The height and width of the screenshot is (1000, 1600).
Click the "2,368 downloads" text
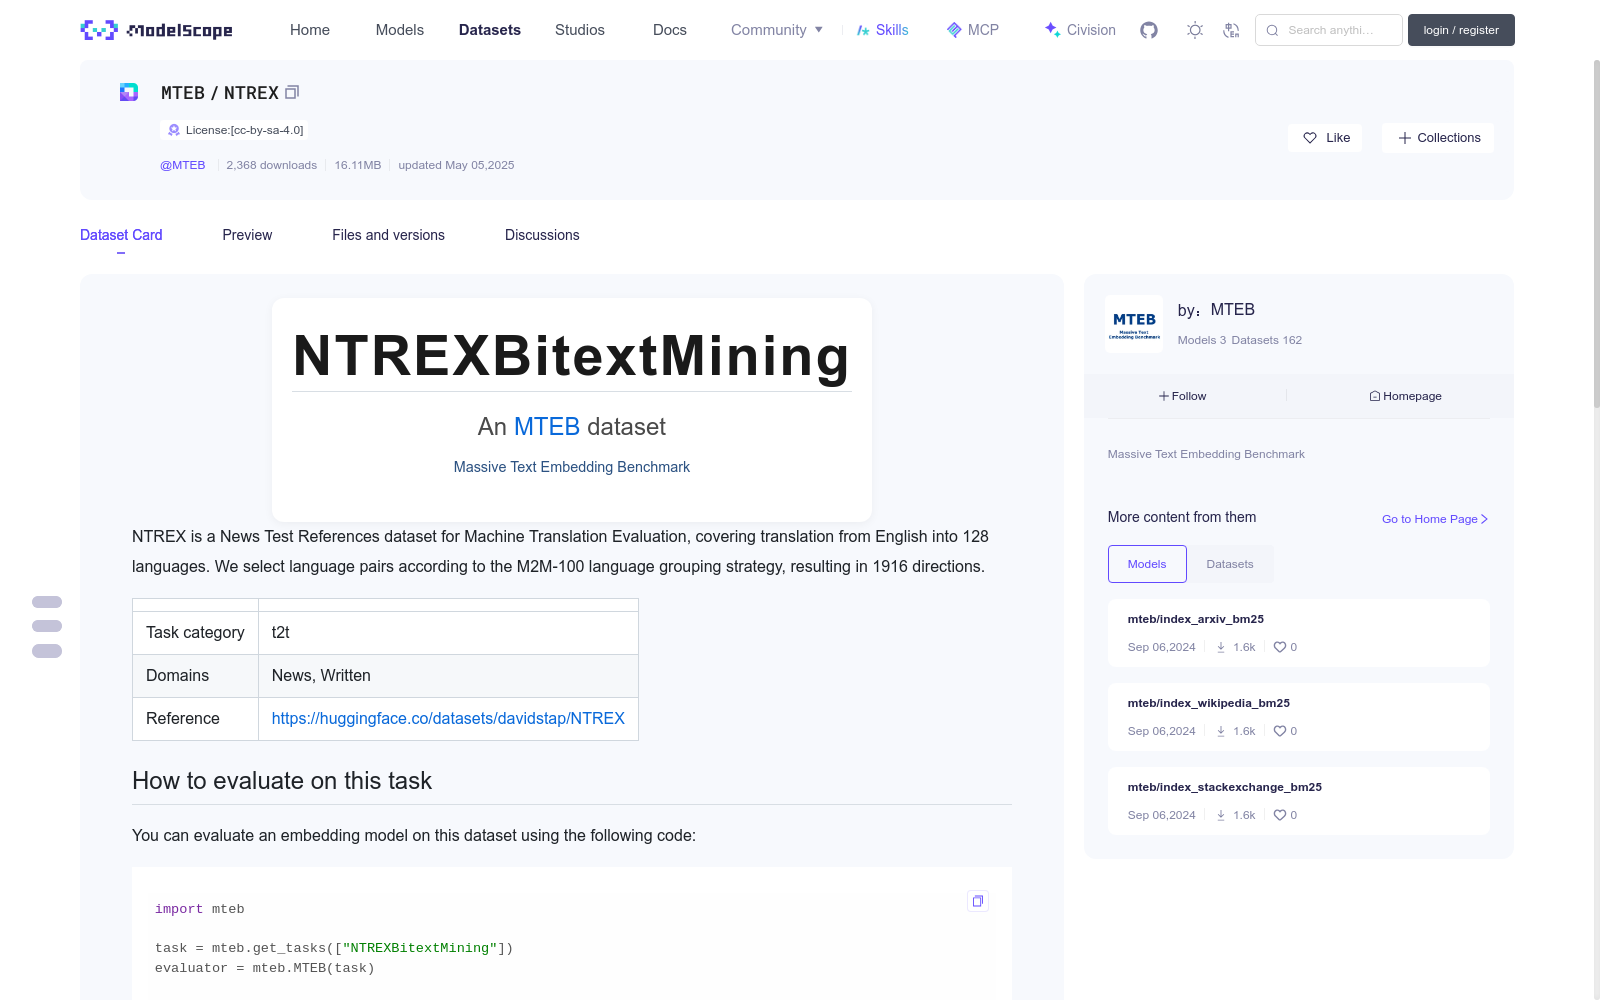(272, 165)
